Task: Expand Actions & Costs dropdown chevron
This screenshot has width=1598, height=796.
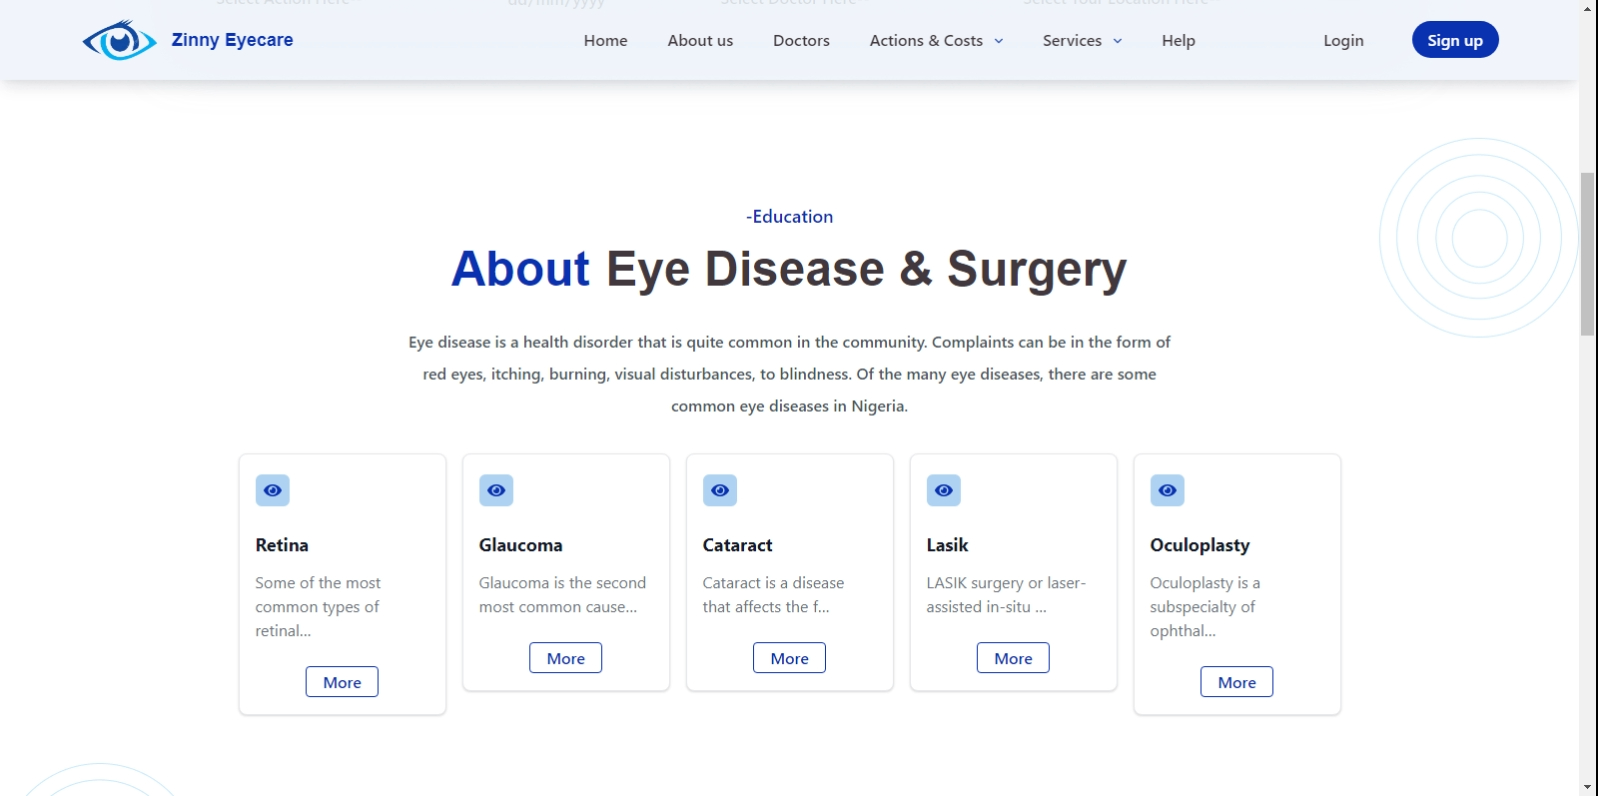Action: coord(998,41)
